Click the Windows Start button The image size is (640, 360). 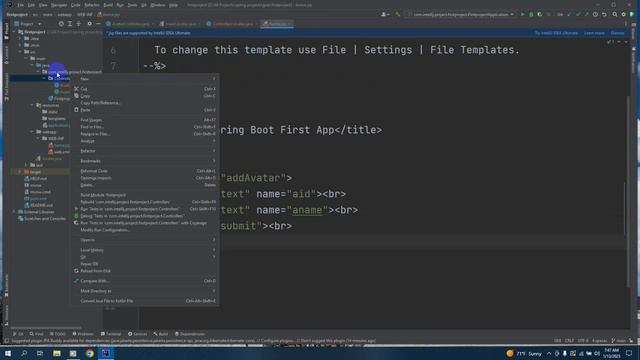(x=8, y=353)
